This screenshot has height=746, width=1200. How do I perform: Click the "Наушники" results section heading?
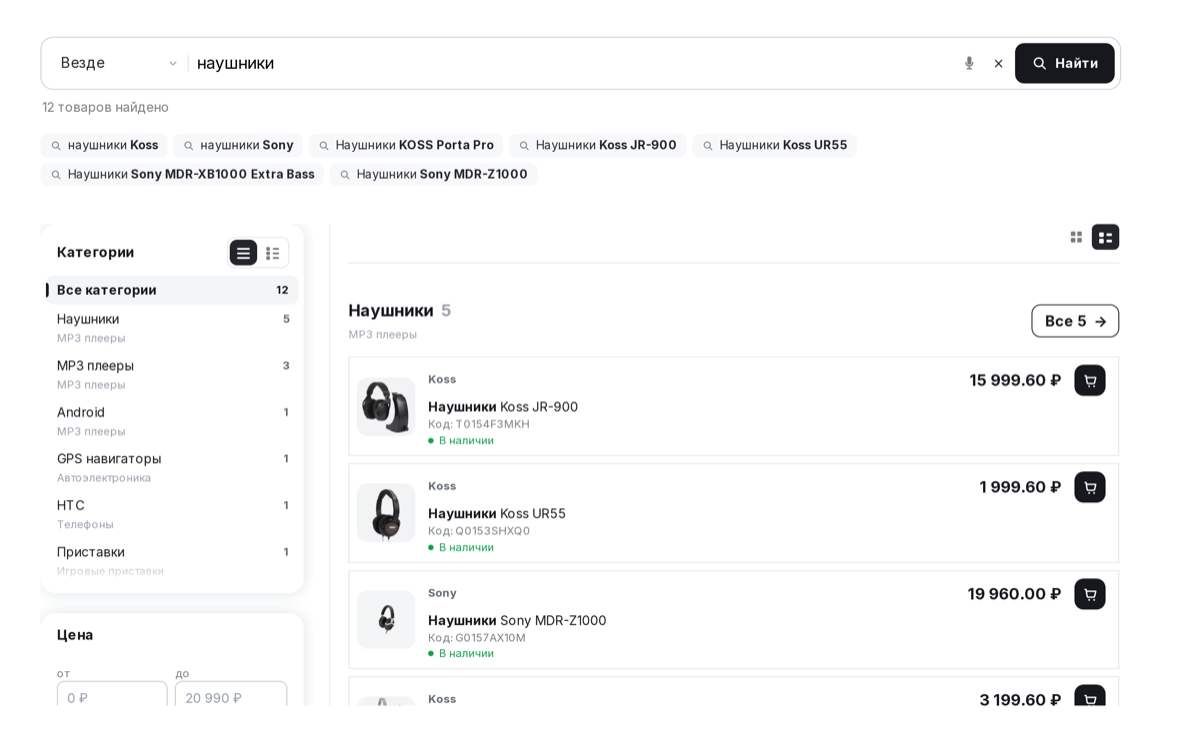coord(391,310)
